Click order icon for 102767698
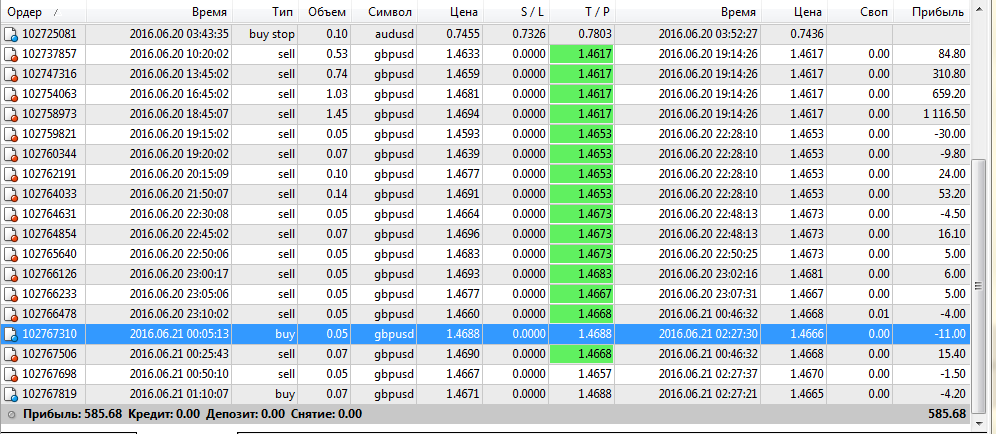Viewport: 996px width, 434px height. coord(11,374)
